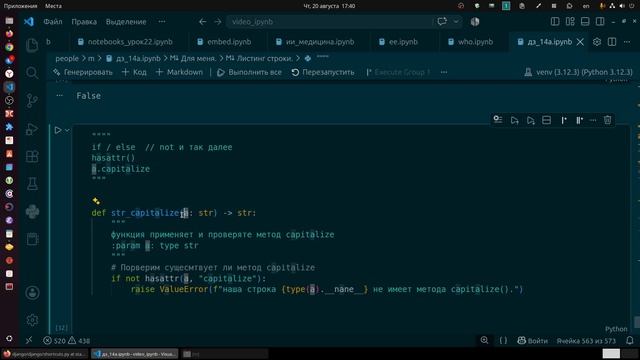Open the chat dropdown arrow in title bar
The image size is (640, 360).
[x=456, y=22]
